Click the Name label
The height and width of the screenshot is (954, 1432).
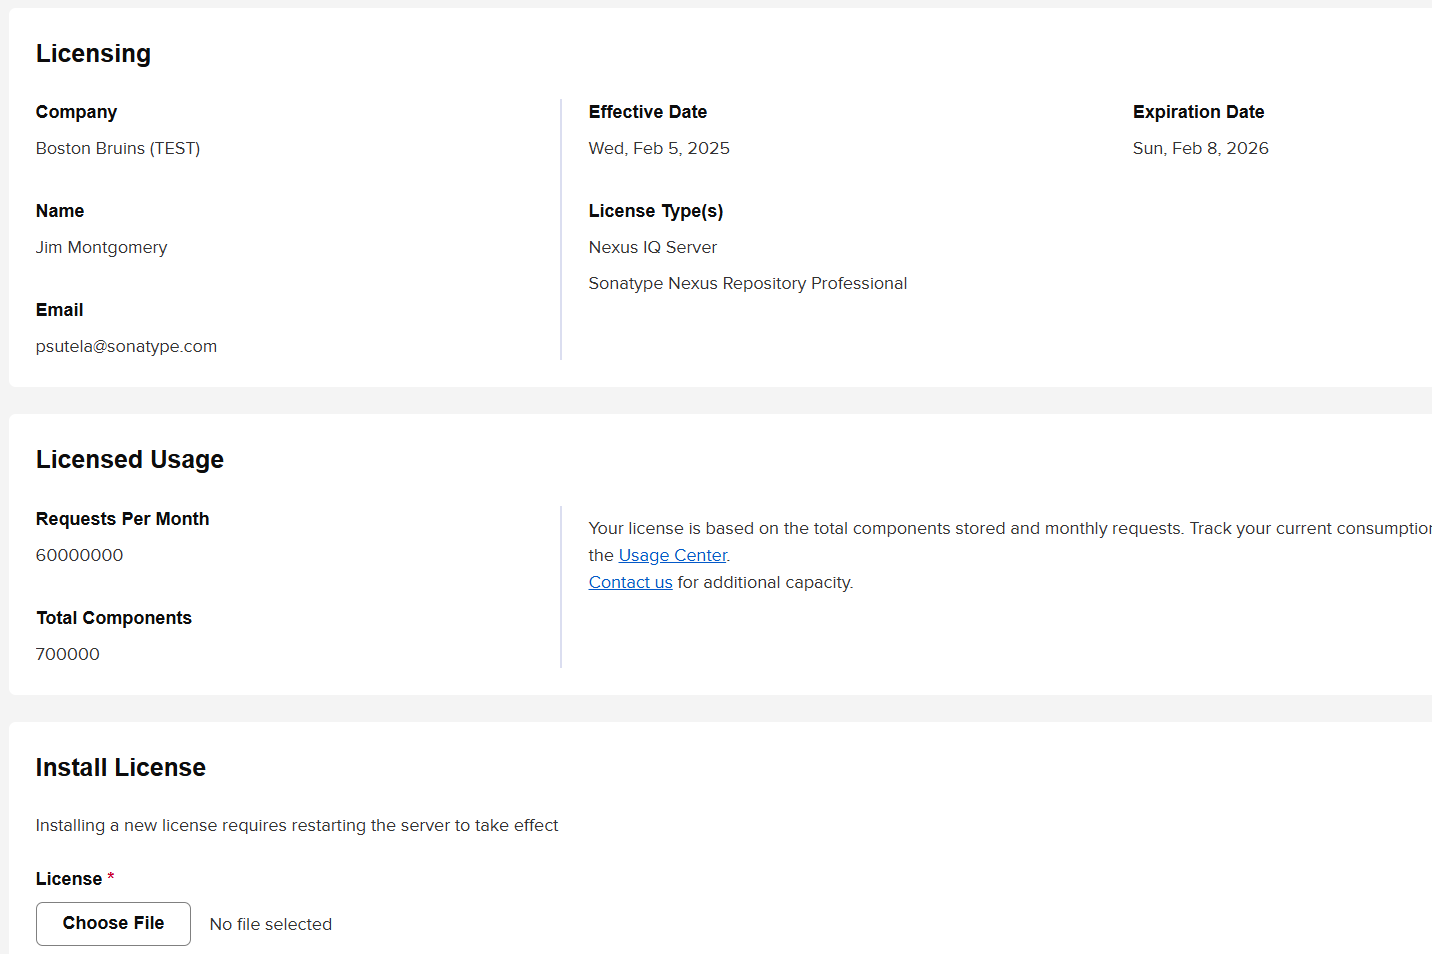59,211
